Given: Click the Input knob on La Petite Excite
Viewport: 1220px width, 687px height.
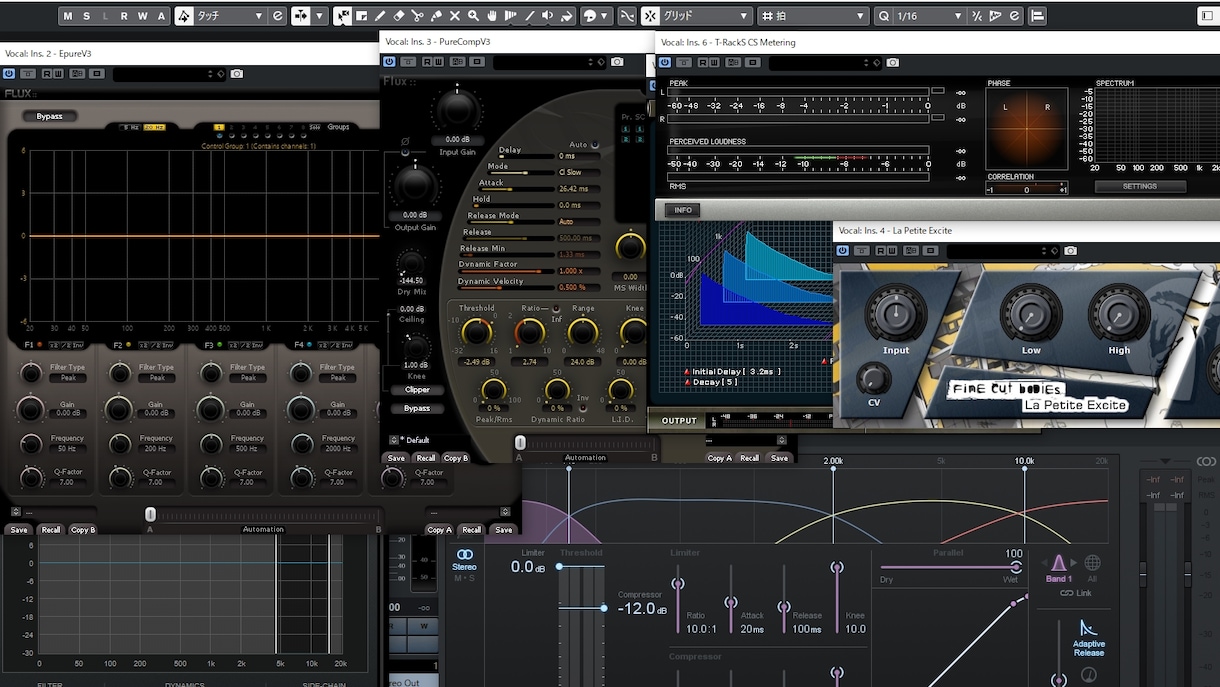Looking at the screenshot, I should [x=896, y=315].
